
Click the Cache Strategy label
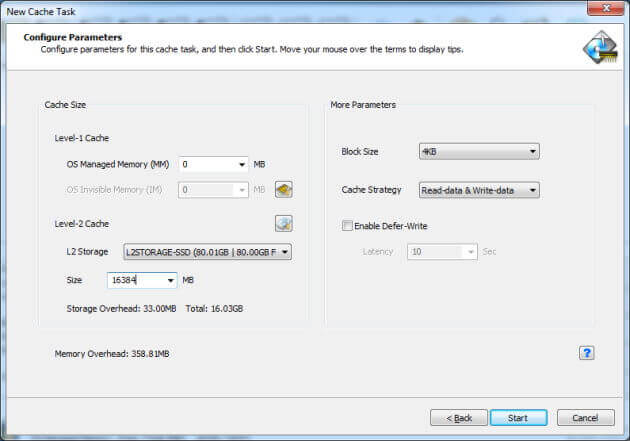(371, 190)
